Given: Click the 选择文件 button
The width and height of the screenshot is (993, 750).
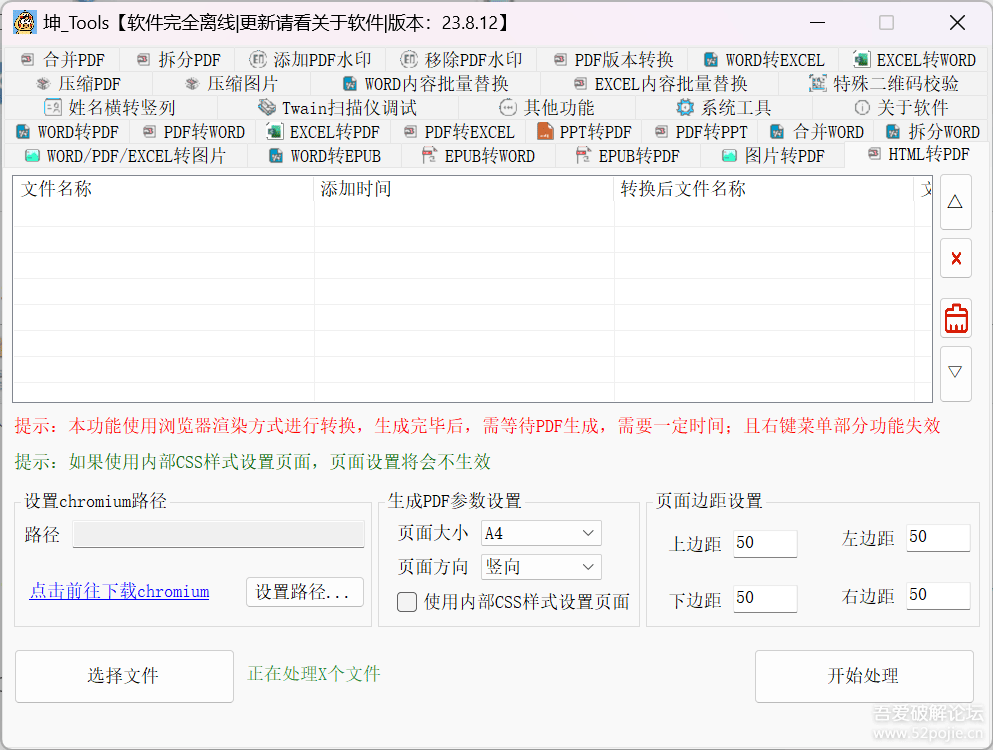Looking at the screenshot, I should [124, 676].
